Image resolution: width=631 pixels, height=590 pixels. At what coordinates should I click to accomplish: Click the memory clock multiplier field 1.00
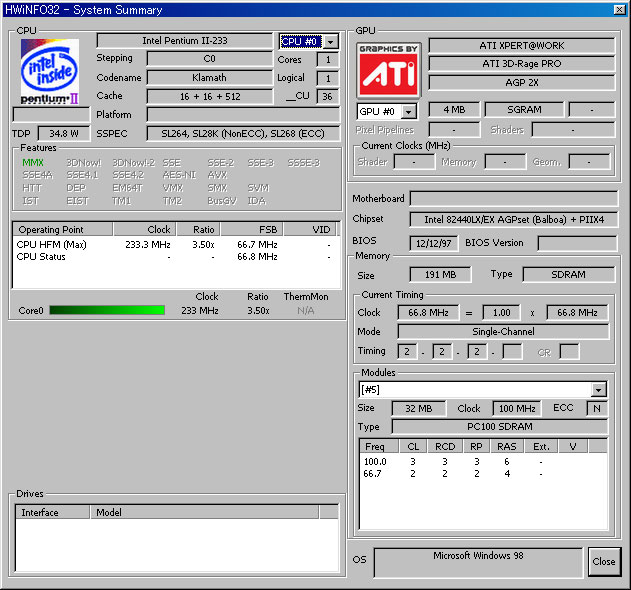coord(501,312)
